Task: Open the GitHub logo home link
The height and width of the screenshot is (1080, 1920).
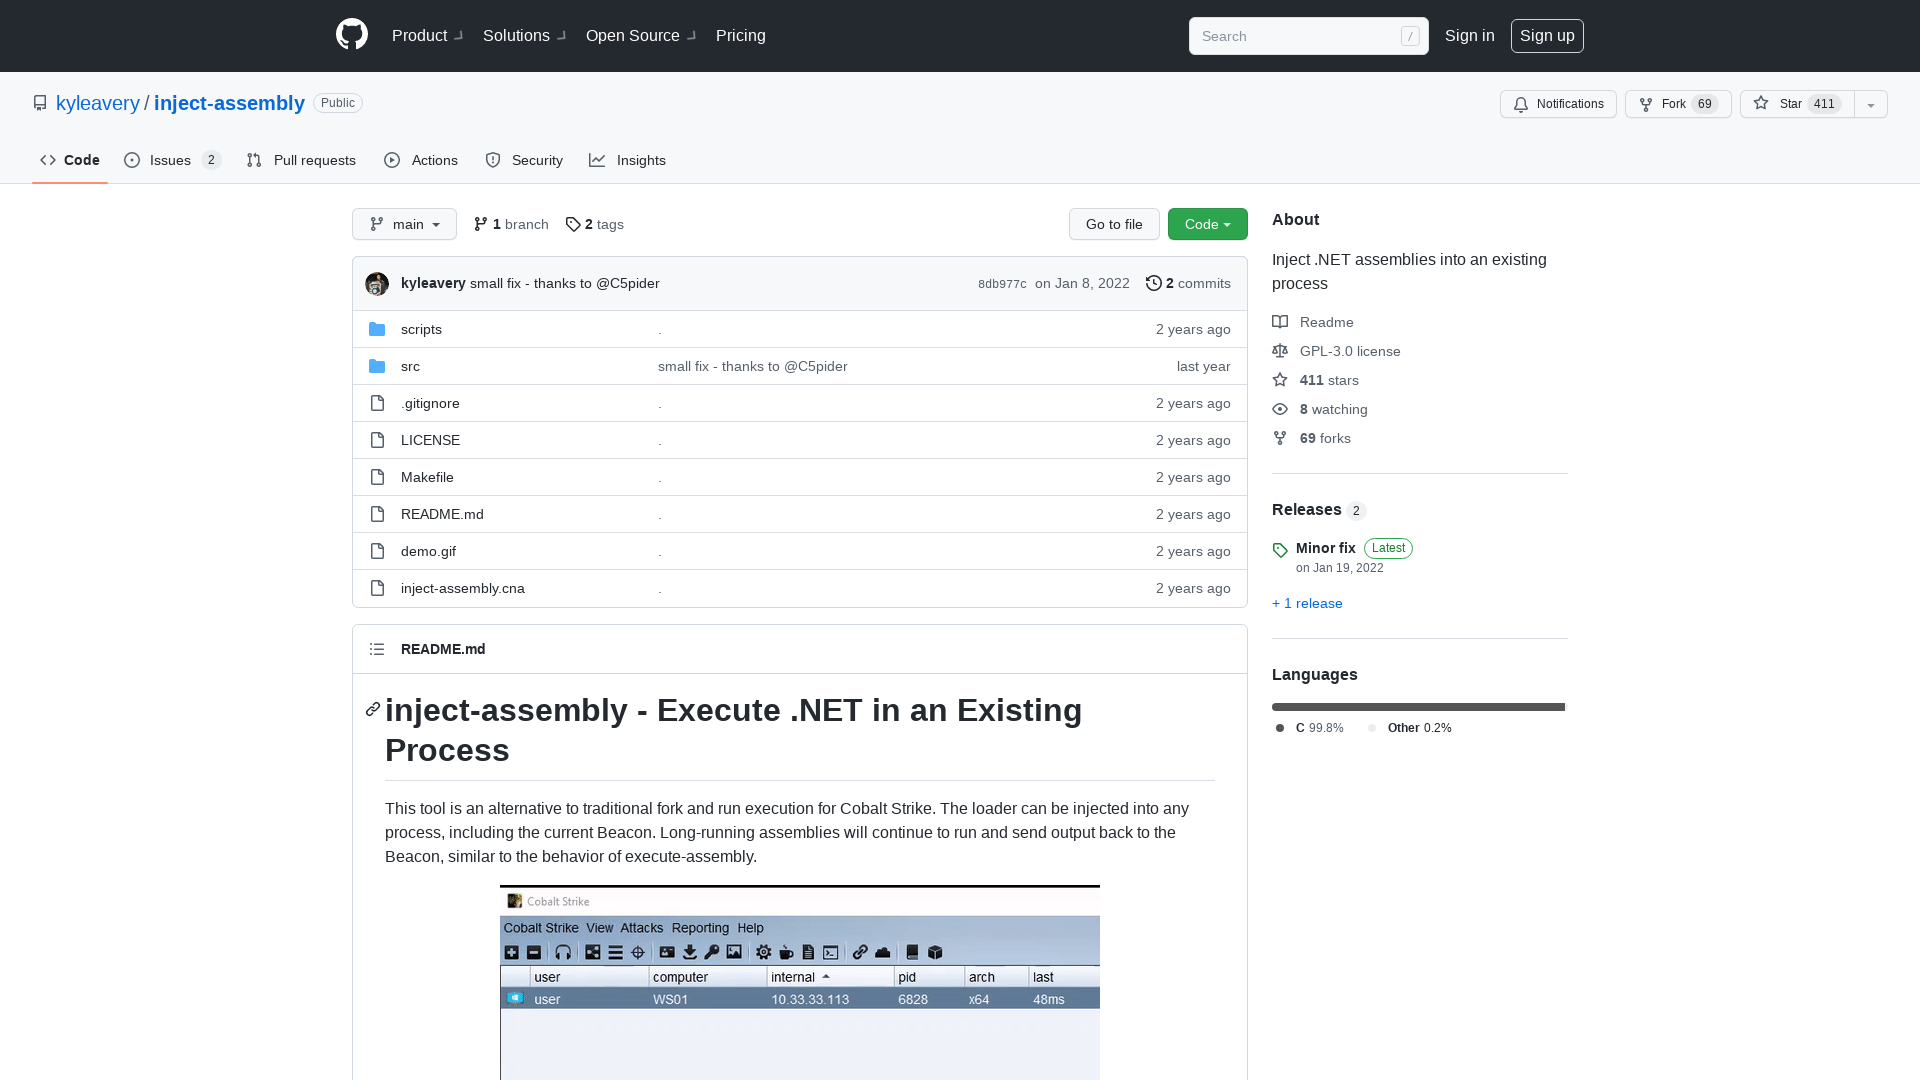Action: pos(352,35)
